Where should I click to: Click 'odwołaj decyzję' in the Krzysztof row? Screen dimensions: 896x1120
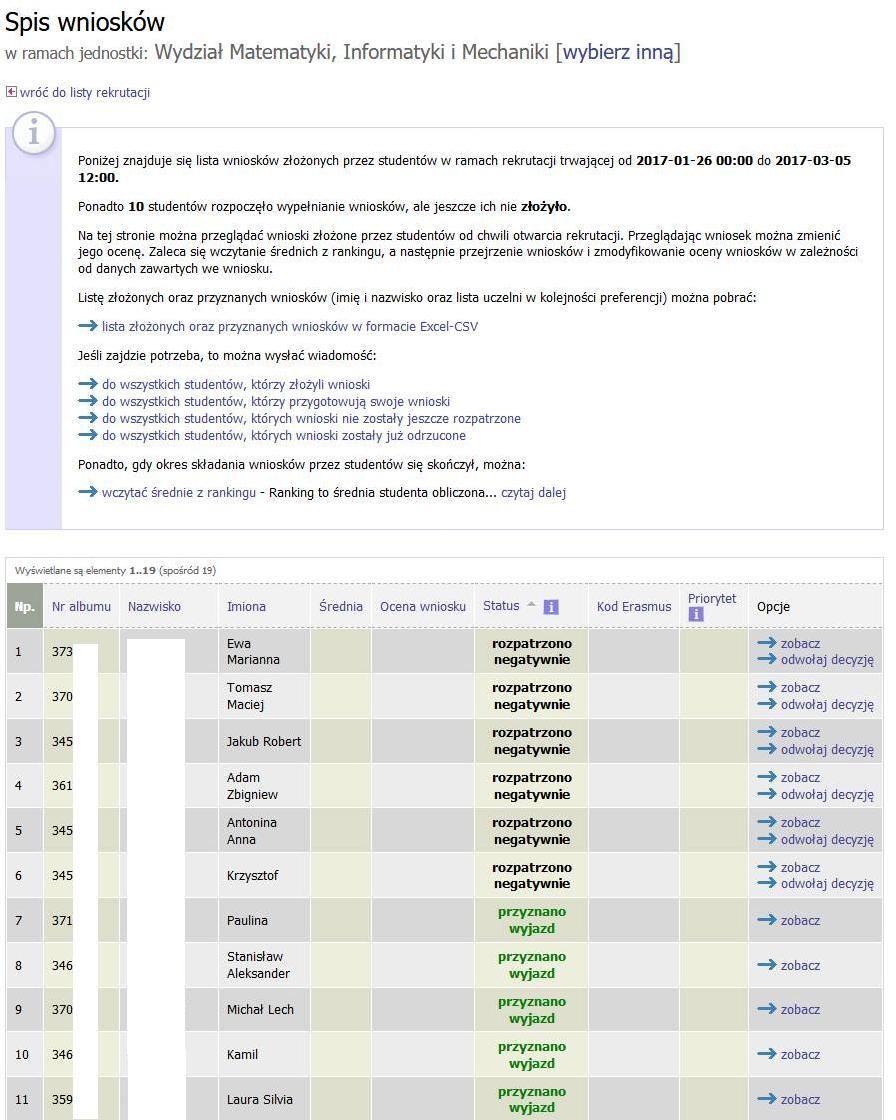[x=827, y=884]
